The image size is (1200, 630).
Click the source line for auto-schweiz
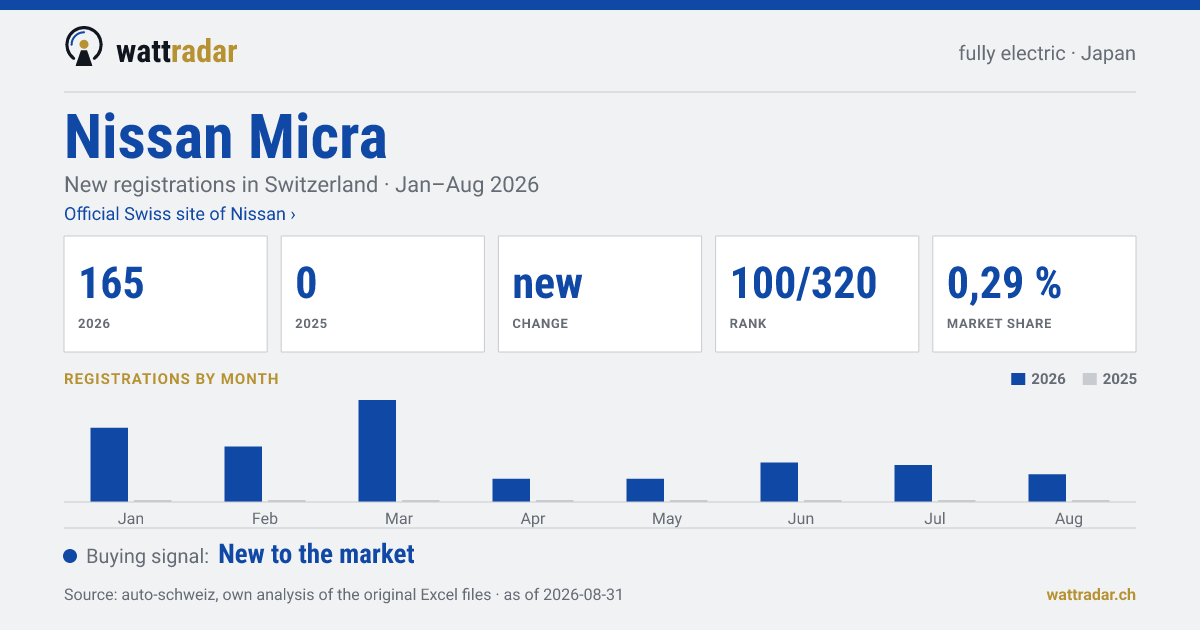pyautogui.click(x=343, y=594)
